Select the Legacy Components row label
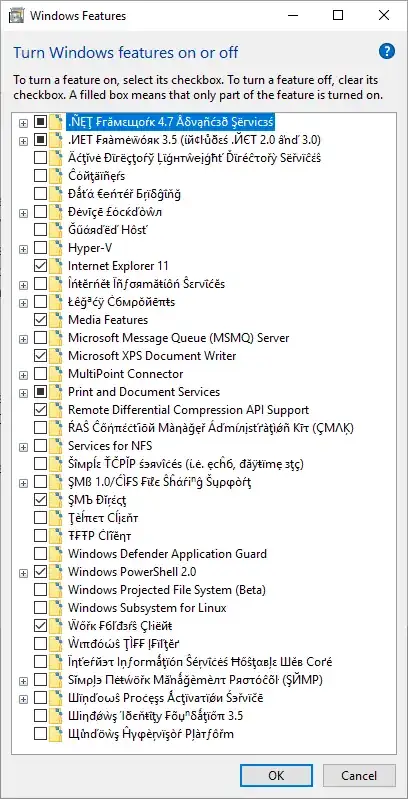 pos(121,302)
